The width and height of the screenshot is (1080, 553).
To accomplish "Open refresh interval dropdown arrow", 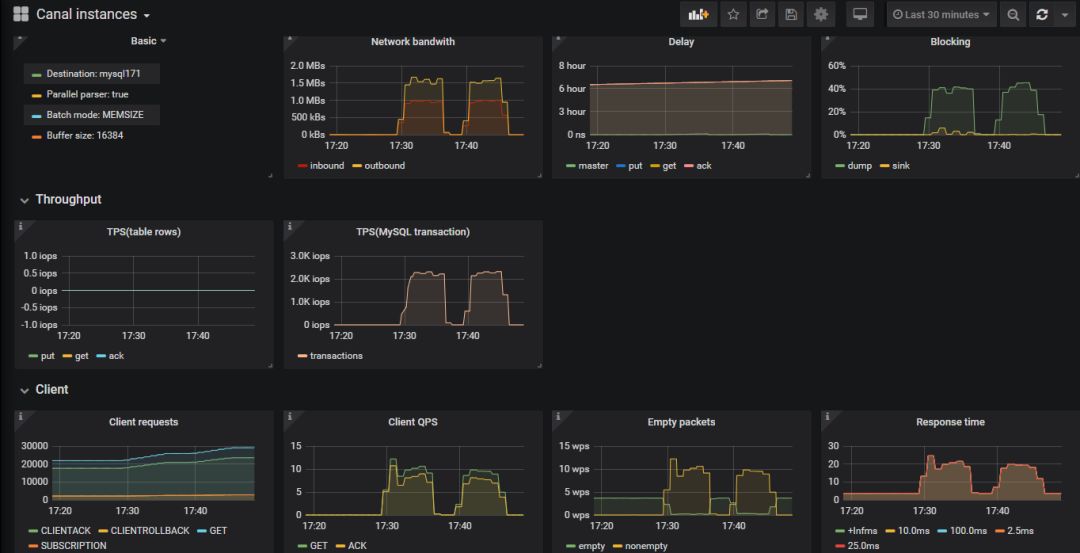I will [1066, 14].
